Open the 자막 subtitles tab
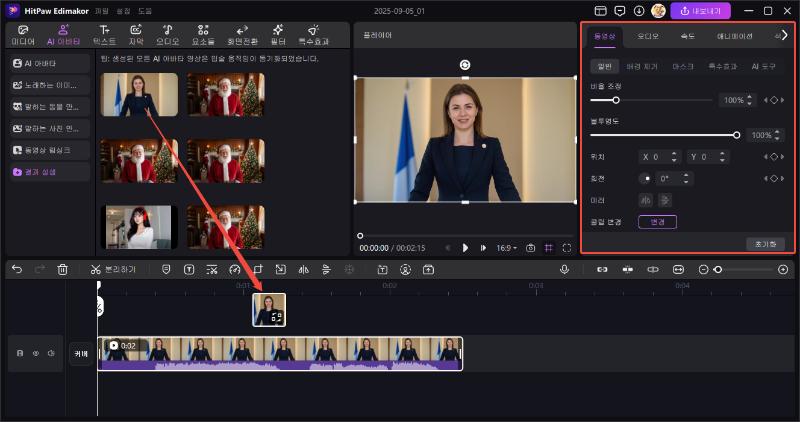800x422 pixels. pos(136,35)
